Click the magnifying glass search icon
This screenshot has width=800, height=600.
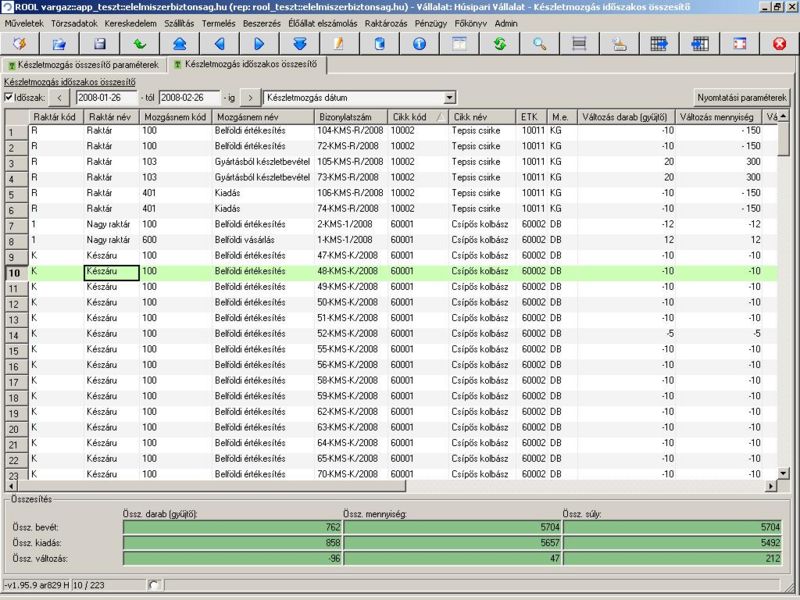[539, 44]
